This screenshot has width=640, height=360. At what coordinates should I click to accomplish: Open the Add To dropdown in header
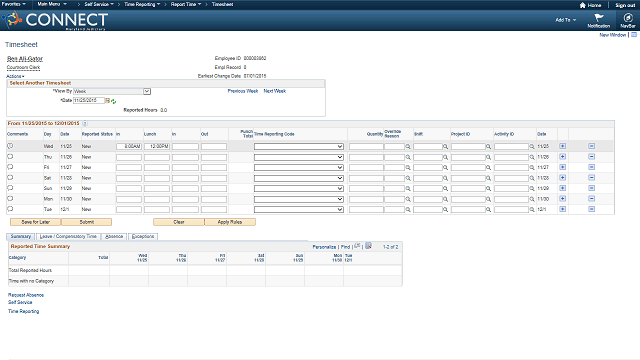coord(565,20)
